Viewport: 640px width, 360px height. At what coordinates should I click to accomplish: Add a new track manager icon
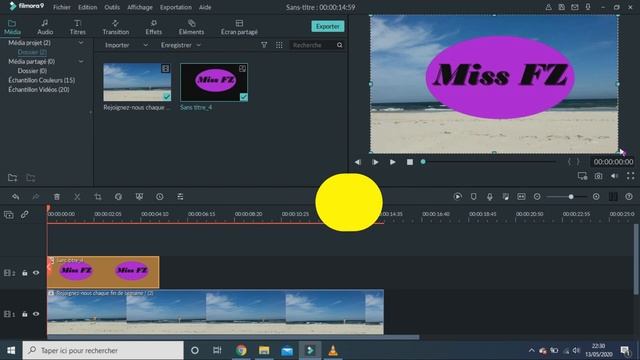pyautogui.click(x=9, y=214)
